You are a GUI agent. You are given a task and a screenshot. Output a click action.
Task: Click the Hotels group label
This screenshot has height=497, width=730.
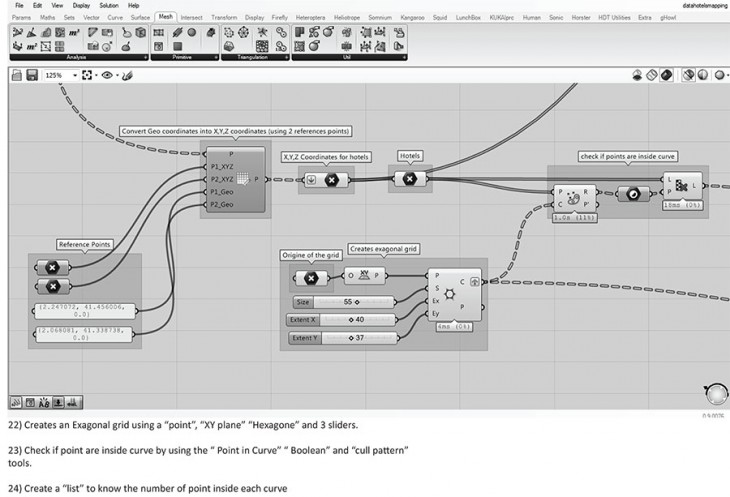click(x=410, y=156)
